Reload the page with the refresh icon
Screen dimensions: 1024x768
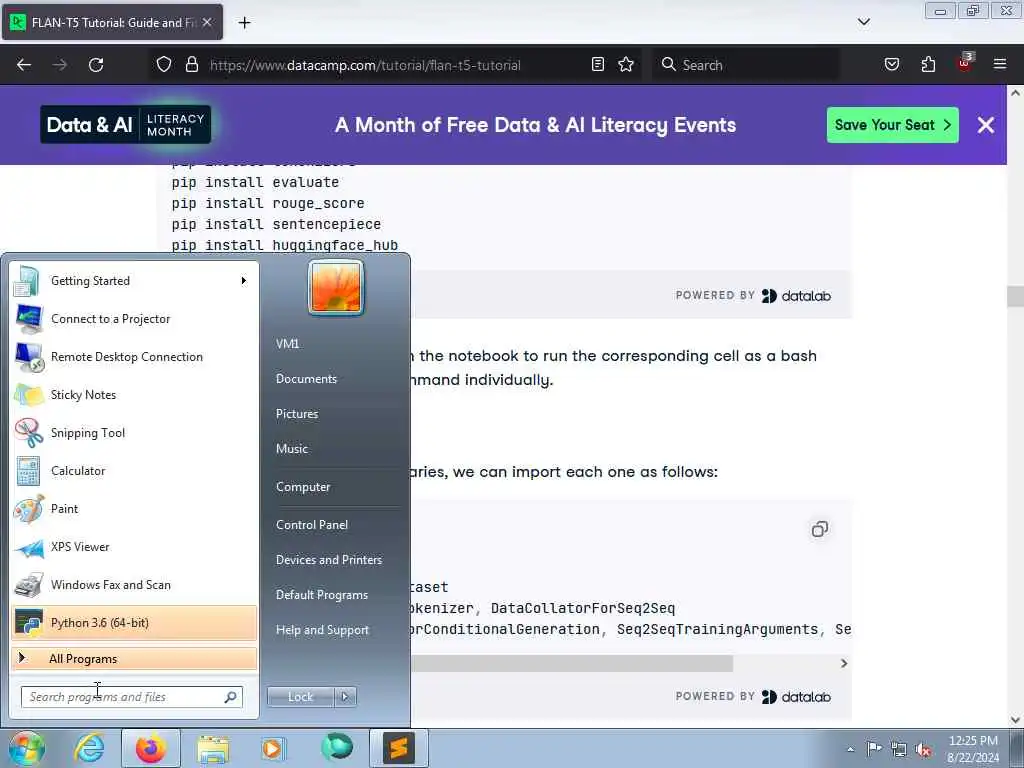tap(96, 65)
